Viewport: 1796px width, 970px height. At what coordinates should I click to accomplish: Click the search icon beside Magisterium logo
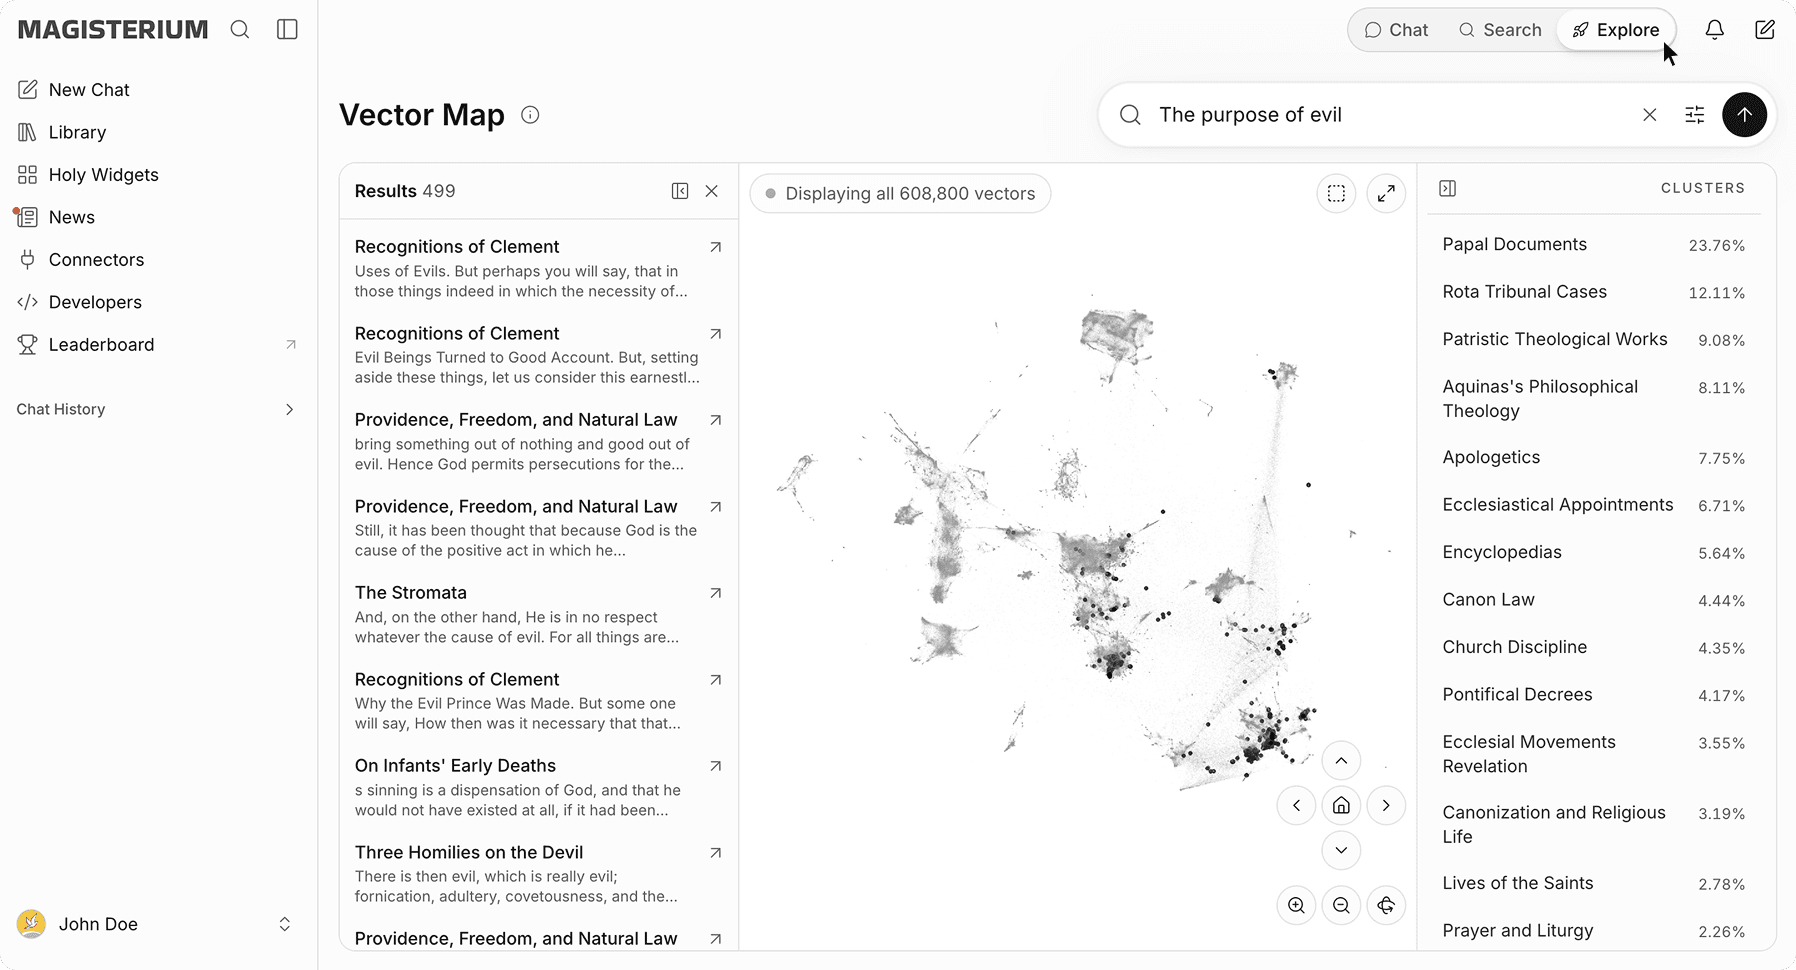click(240, 30)
